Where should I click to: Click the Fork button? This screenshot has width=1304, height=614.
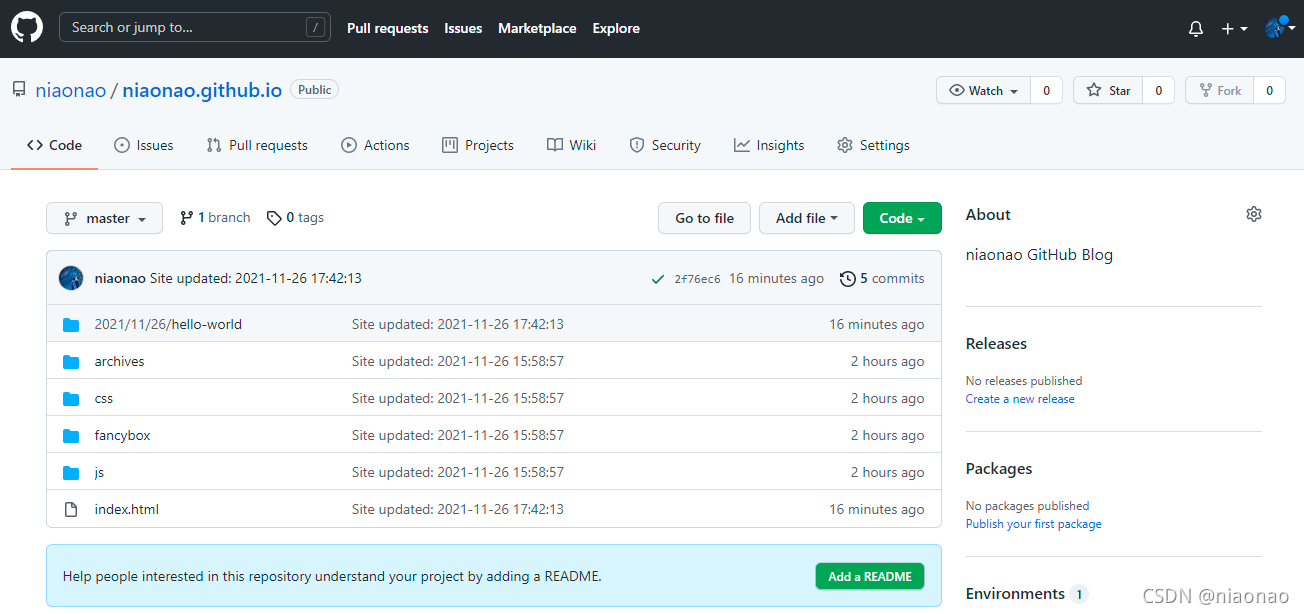[1219, 90]
